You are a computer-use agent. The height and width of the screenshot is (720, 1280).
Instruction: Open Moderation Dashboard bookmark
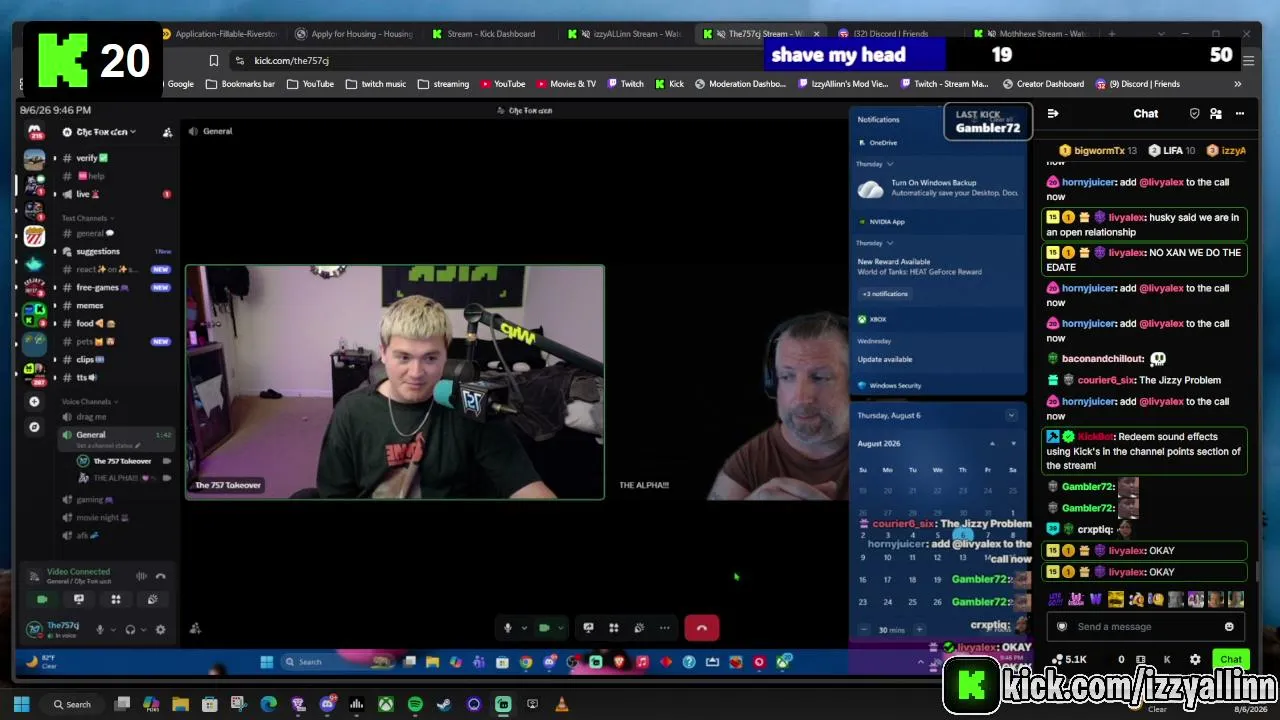click(x=739, y=84)
